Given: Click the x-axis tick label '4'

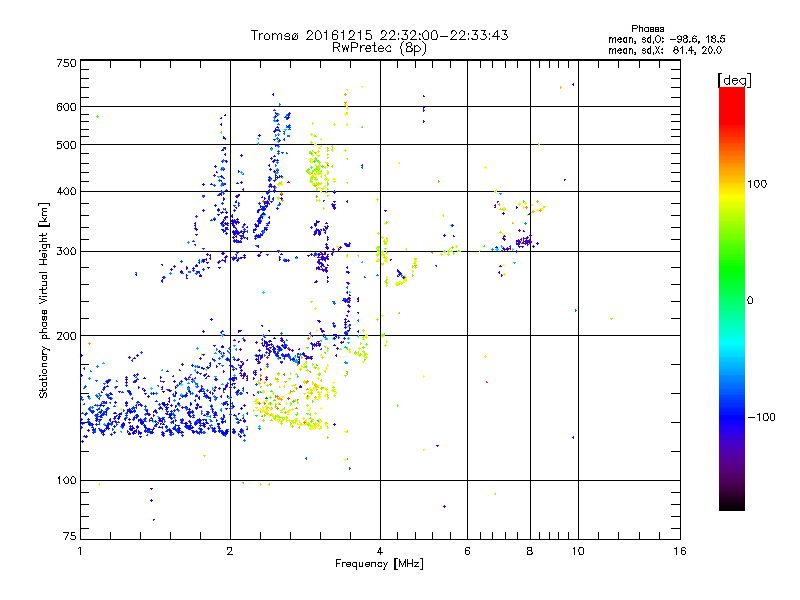Looking at the screenshot, I should (380, 551).
